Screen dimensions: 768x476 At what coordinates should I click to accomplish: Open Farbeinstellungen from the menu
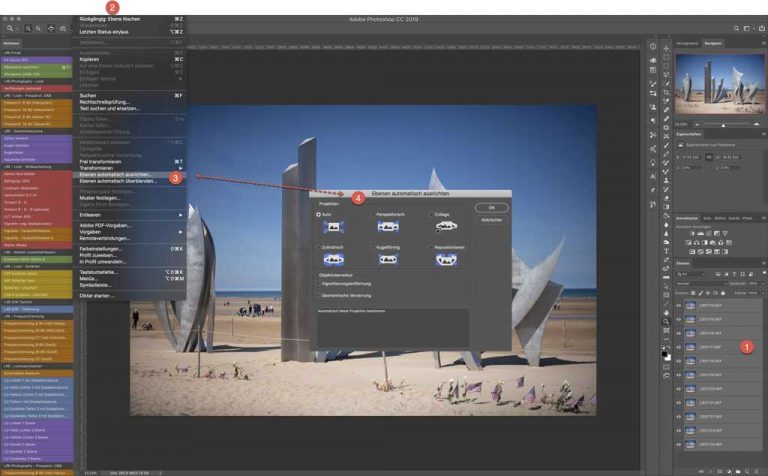click(x=129, y=249)
